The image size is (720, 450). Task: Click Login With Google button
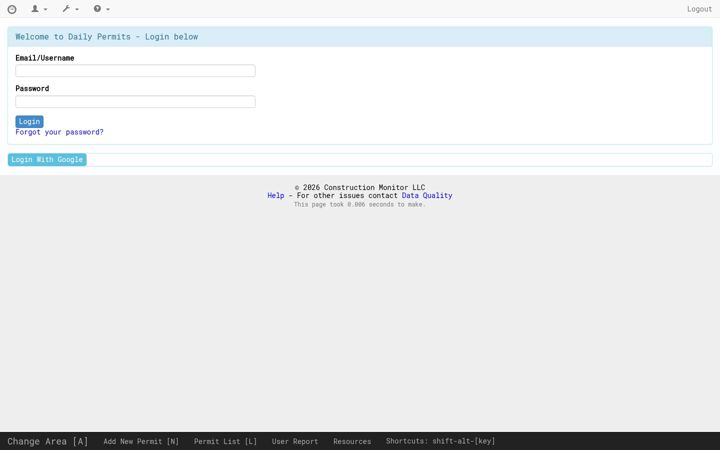click(x=47, y=160)
